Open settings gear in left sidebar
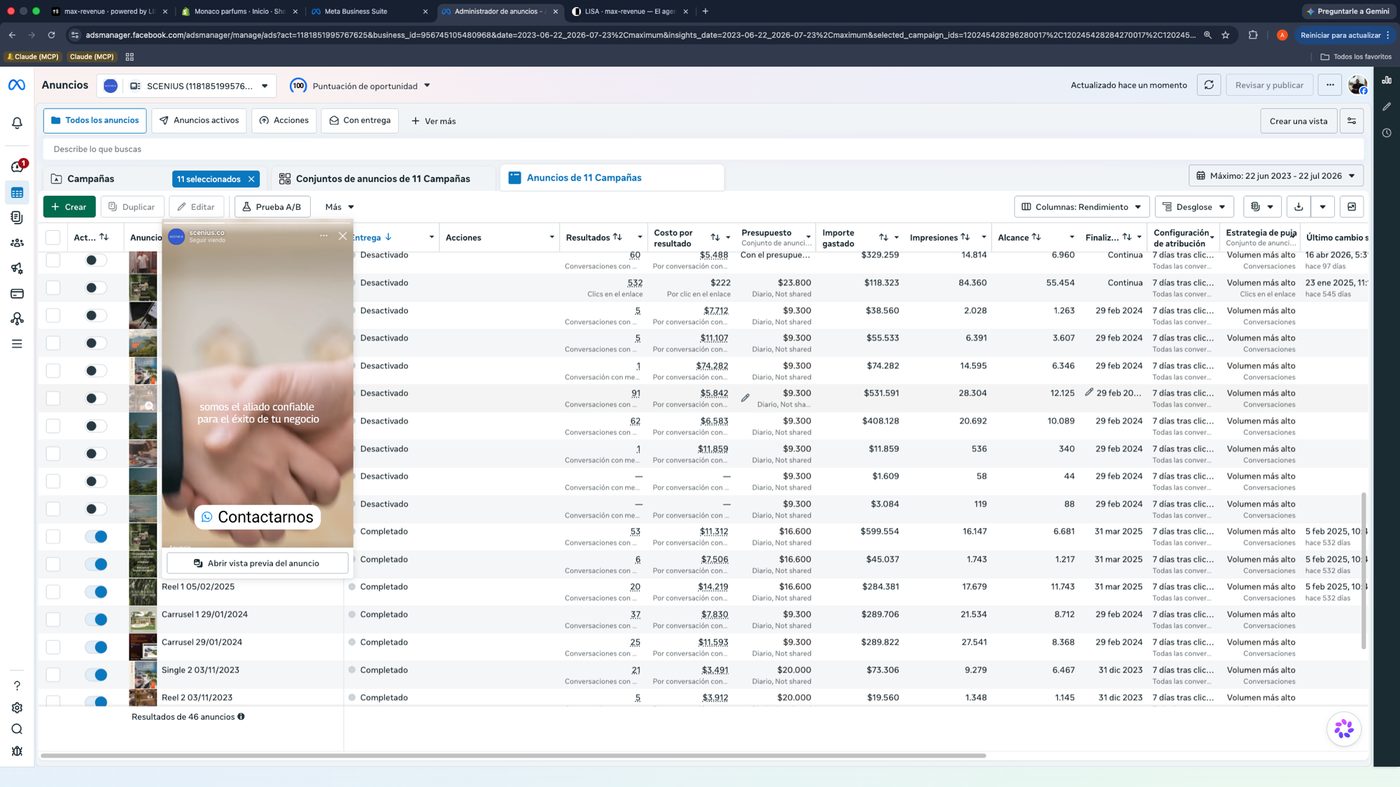The width and height of the screenshot is (1400, 787). point(17,708)
